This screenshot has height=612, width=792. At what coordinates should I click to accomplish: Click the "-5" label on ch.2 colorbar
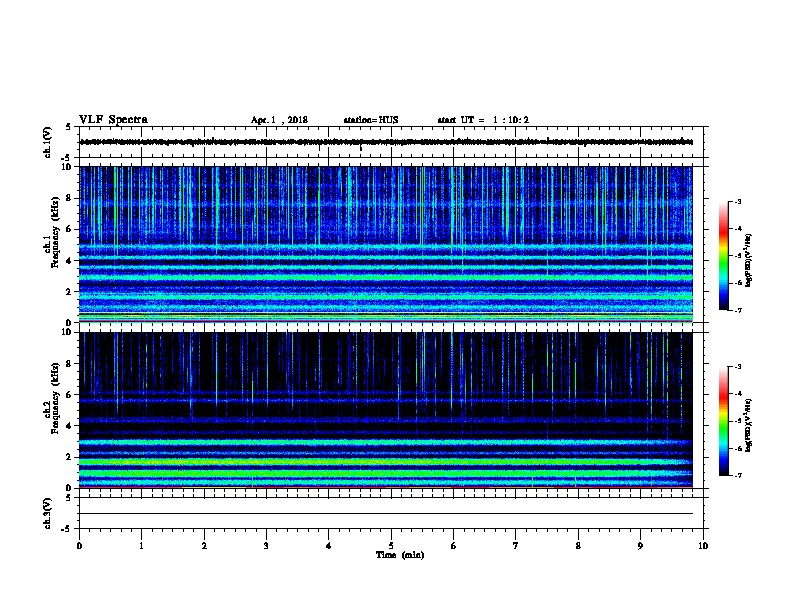tap(737, 421)
